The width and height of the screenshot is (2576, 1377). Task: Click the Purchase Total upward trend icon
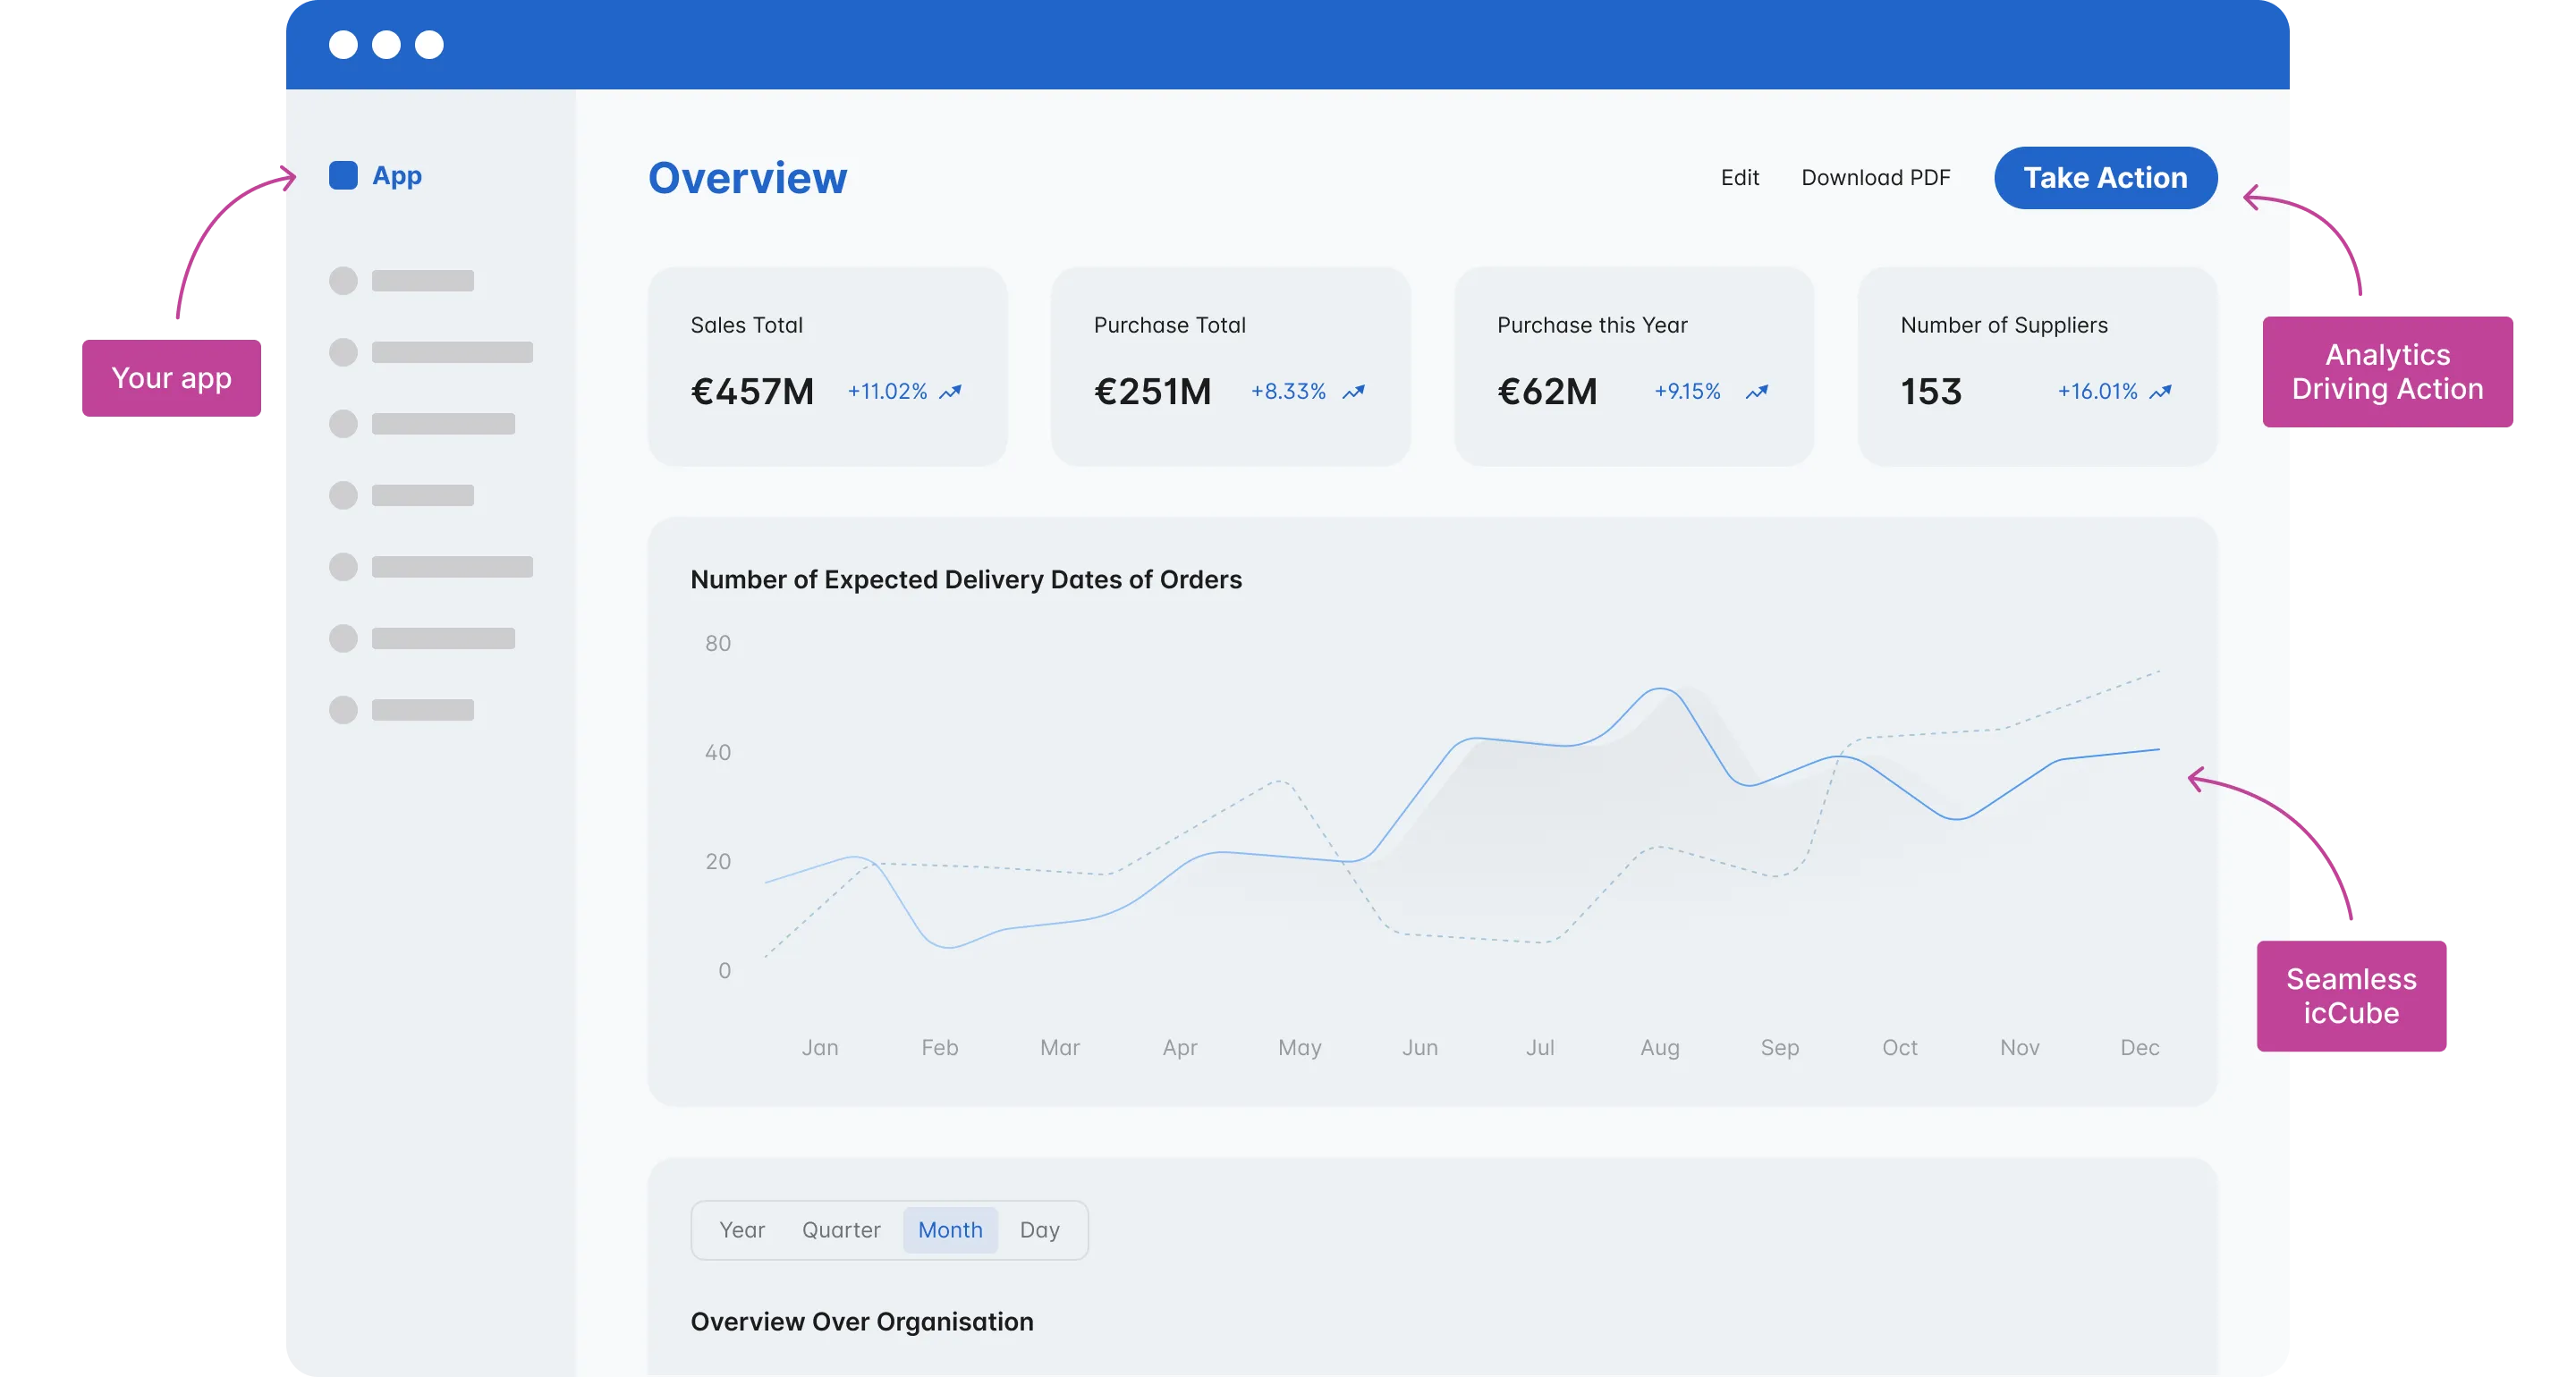1355,392
